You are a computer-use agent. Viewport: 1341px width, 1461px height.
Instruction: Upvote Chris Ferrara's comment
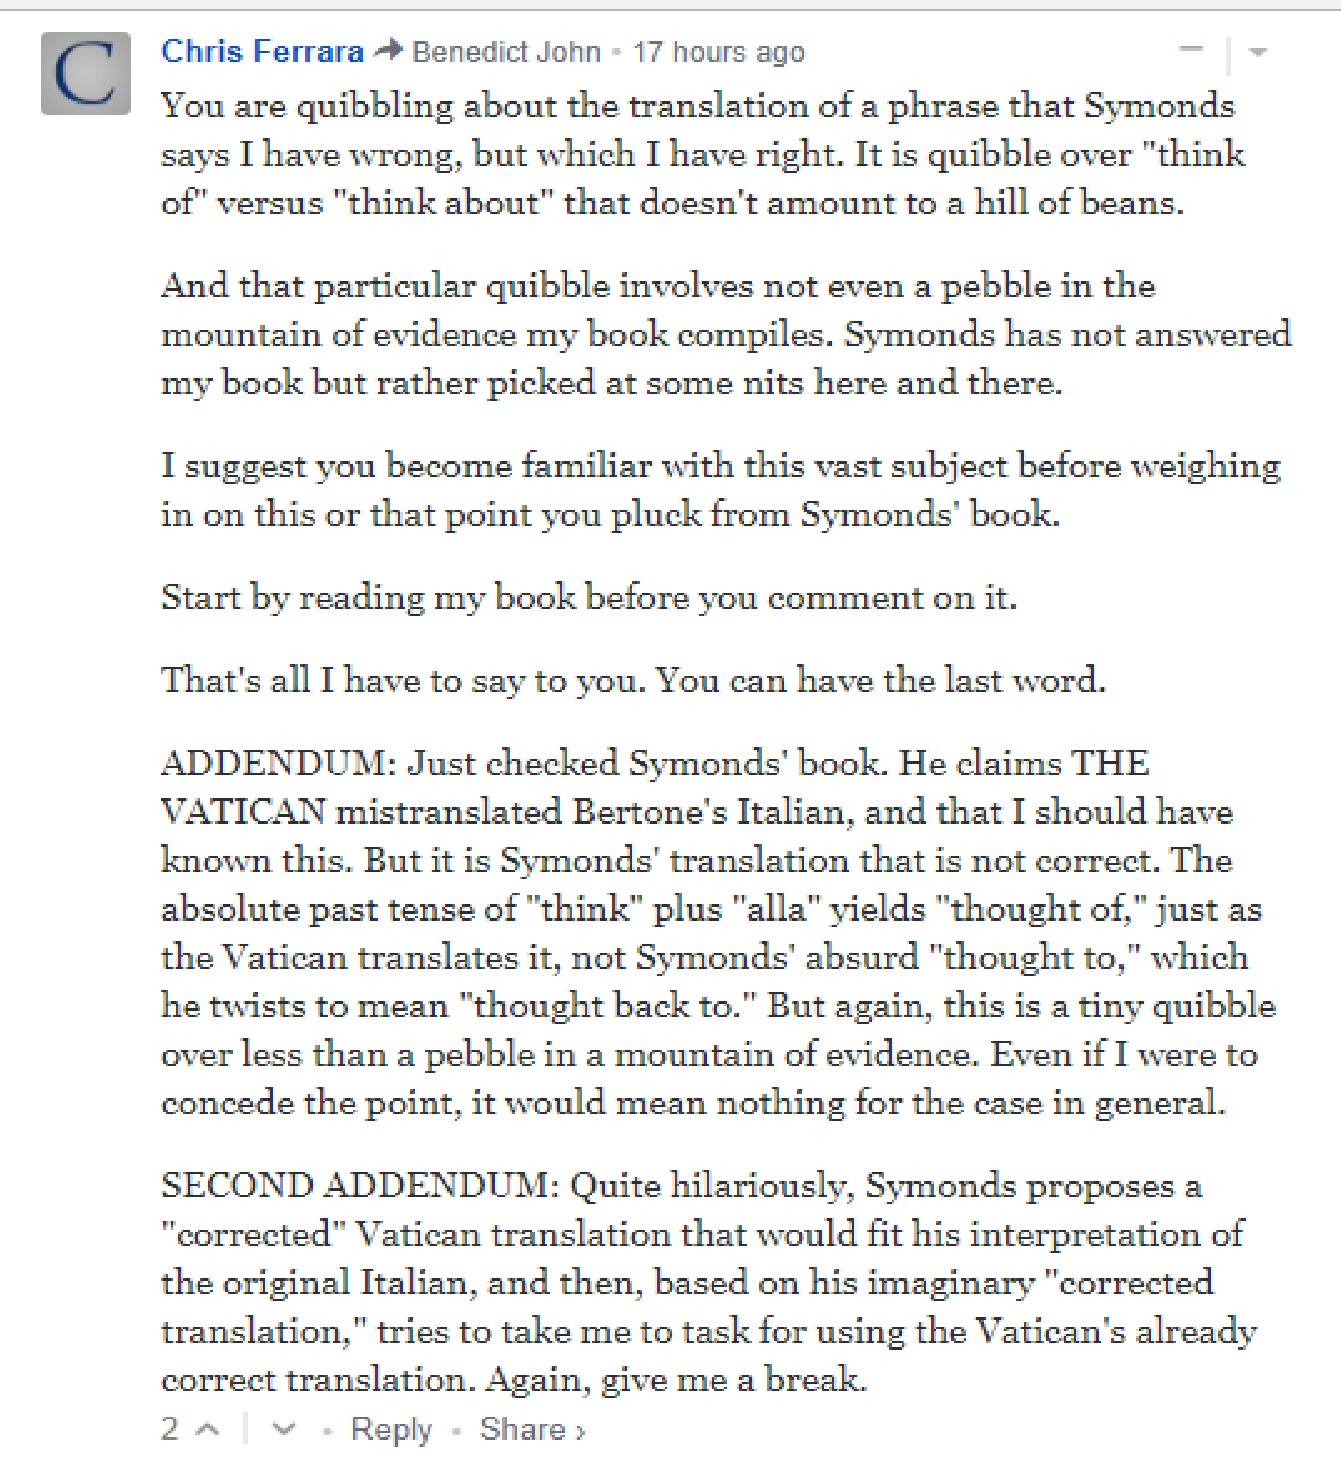point(208,1430)
